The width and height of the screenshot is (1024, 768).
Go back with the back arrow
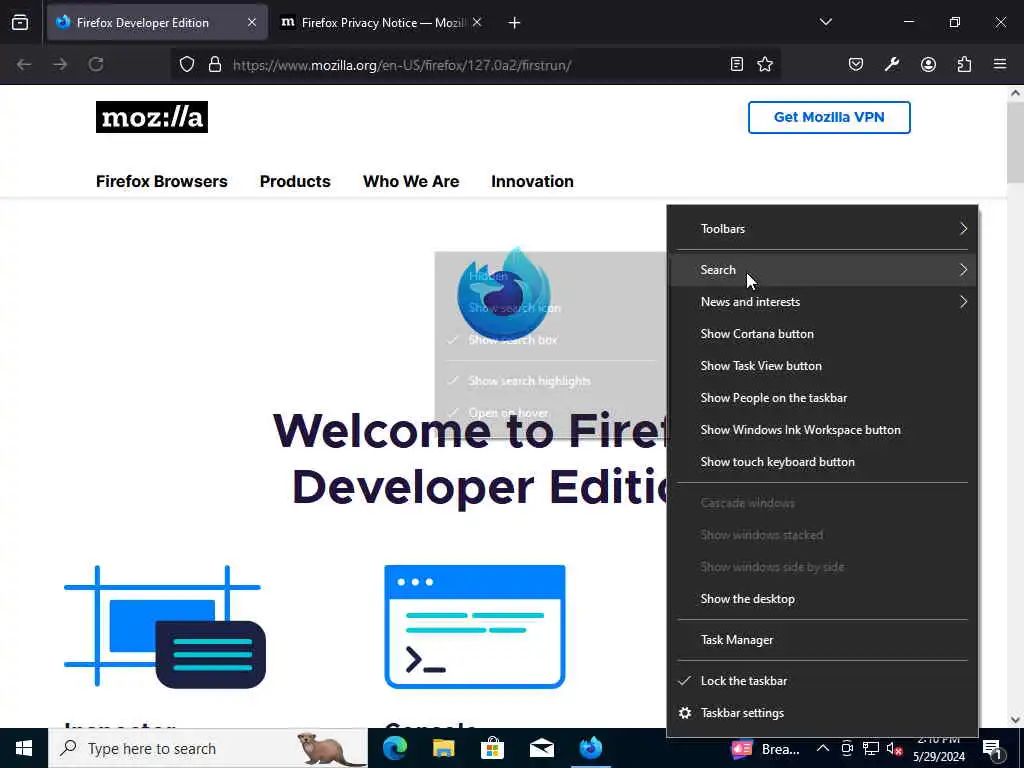click(x=24, y=65)
